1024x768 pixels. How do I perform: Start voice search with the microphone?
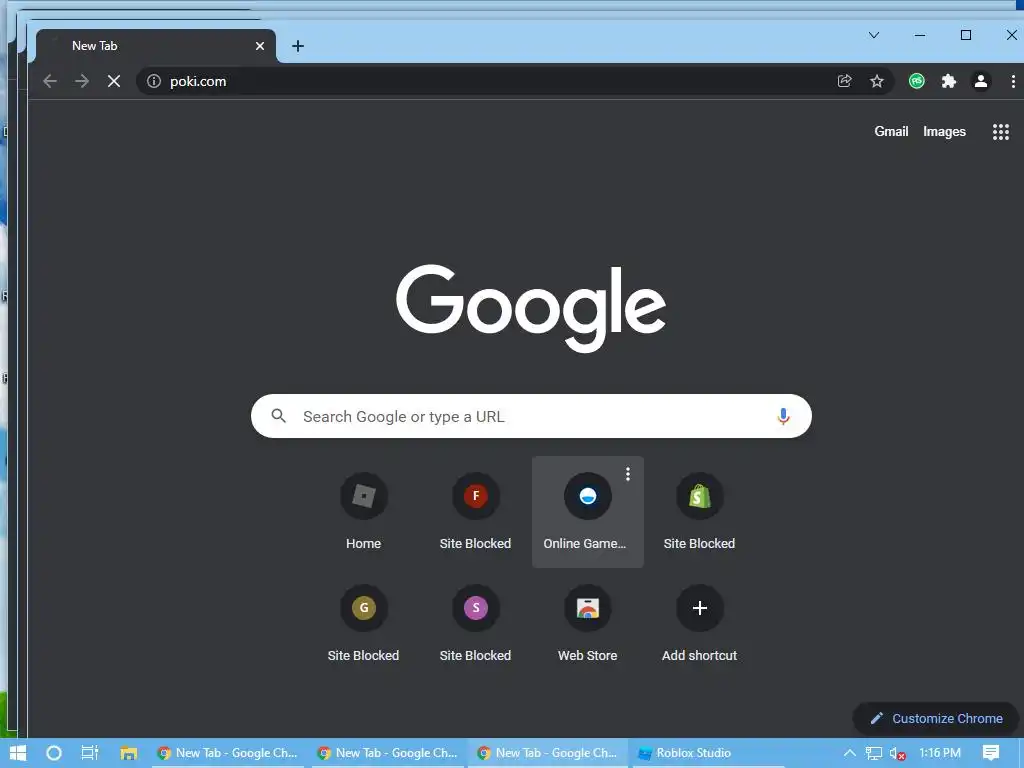783,416
